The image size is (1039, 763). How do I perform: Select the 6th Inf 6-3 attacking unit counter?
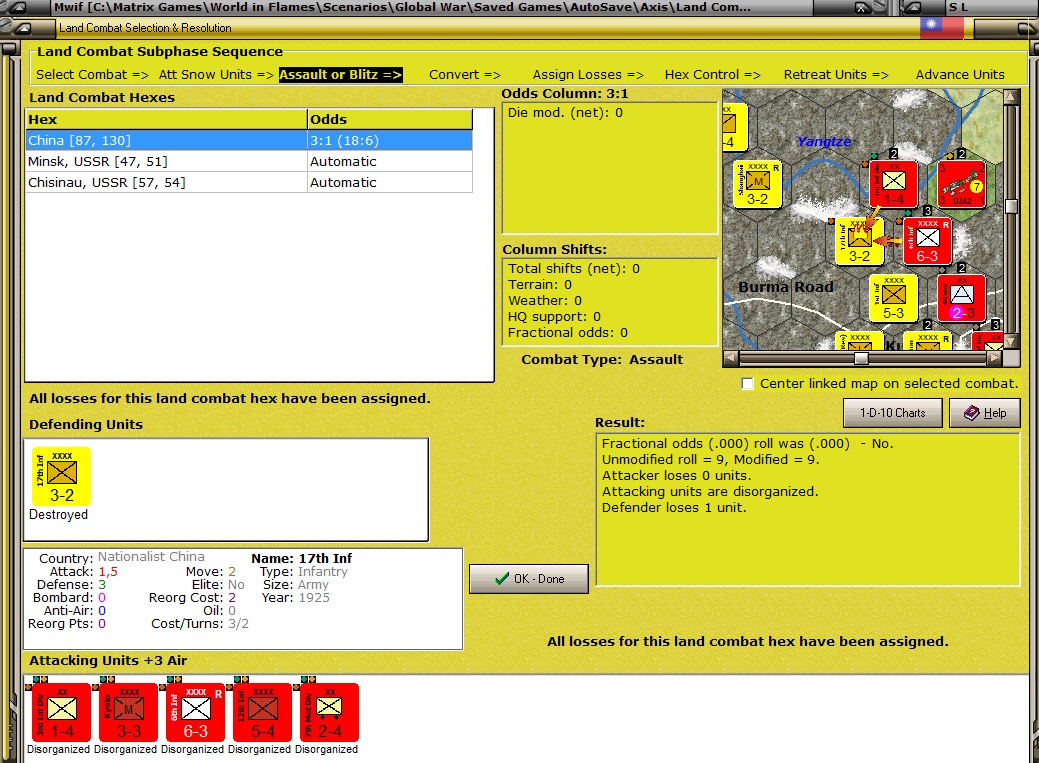tap(195, 713)
